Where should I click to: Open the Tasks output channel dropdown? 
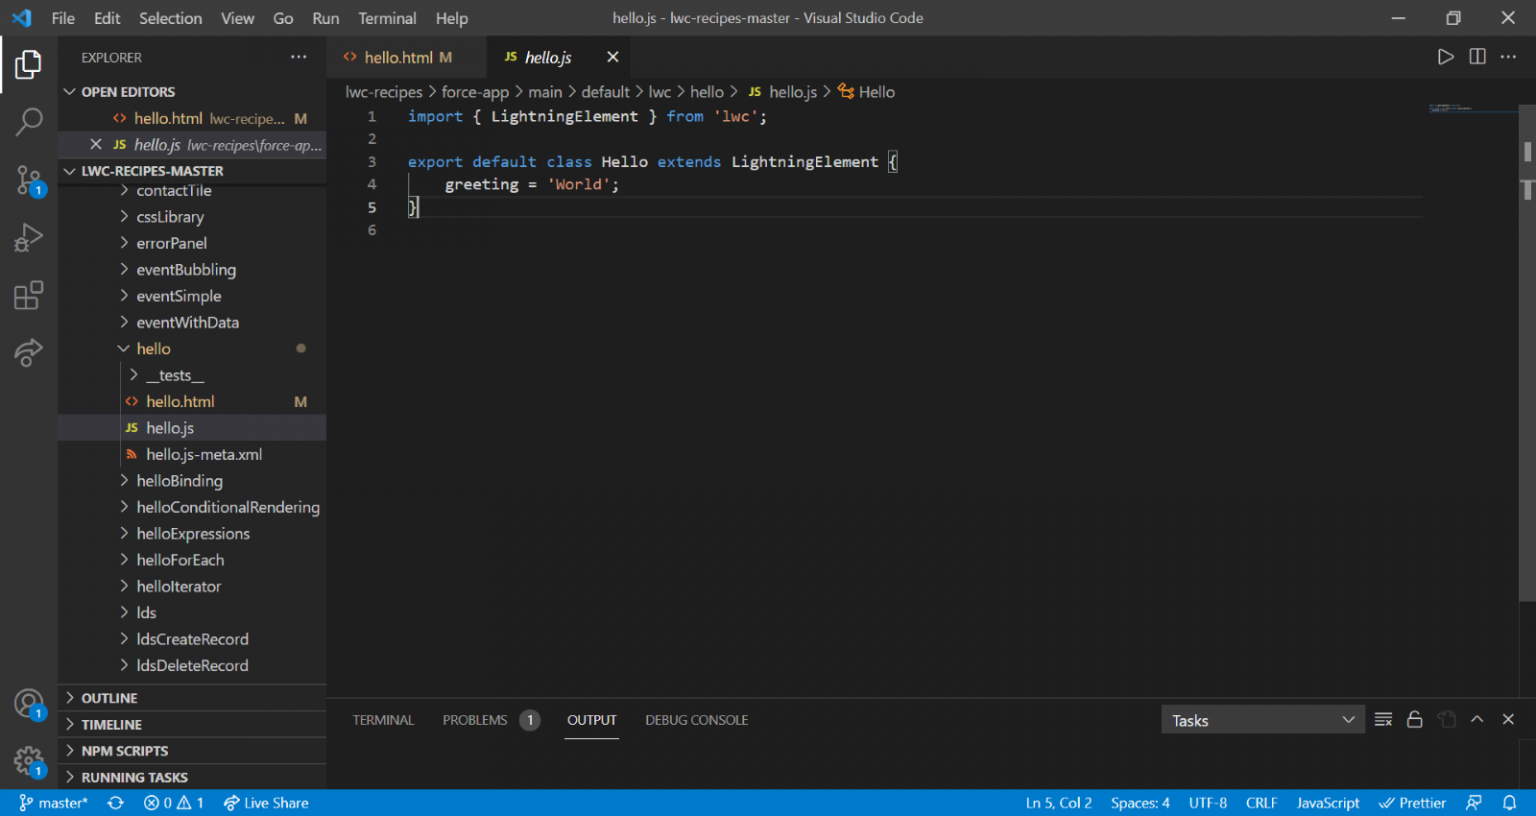[x=1262, y=719]
